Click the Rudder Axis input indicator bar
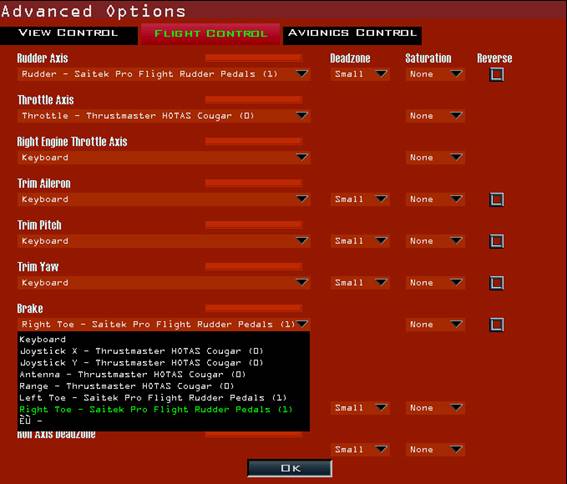This screenshot has width=567, height=484. (x=253, y=58)
